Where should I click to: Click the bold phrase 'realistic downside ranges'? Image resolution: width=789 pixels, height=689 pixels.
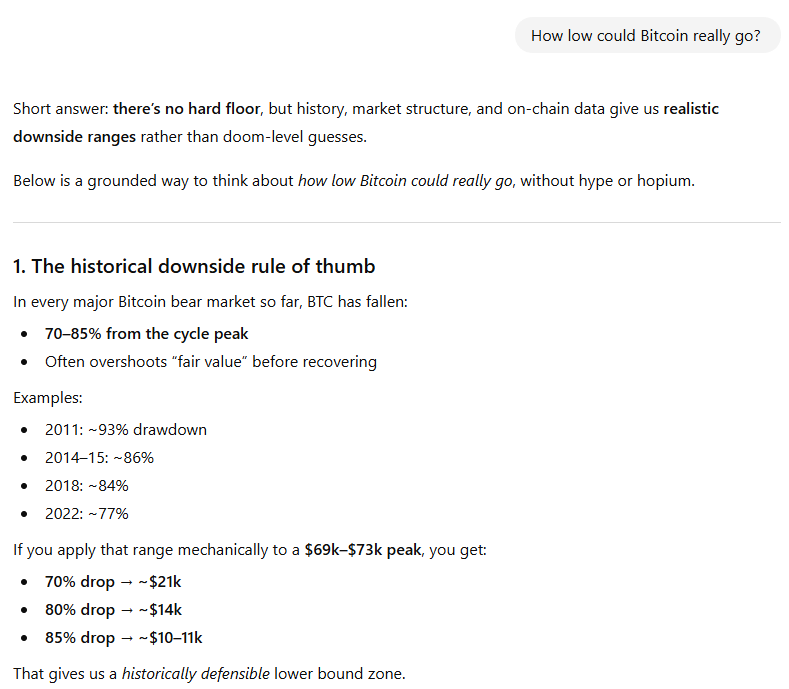click(x=366, y=123)
